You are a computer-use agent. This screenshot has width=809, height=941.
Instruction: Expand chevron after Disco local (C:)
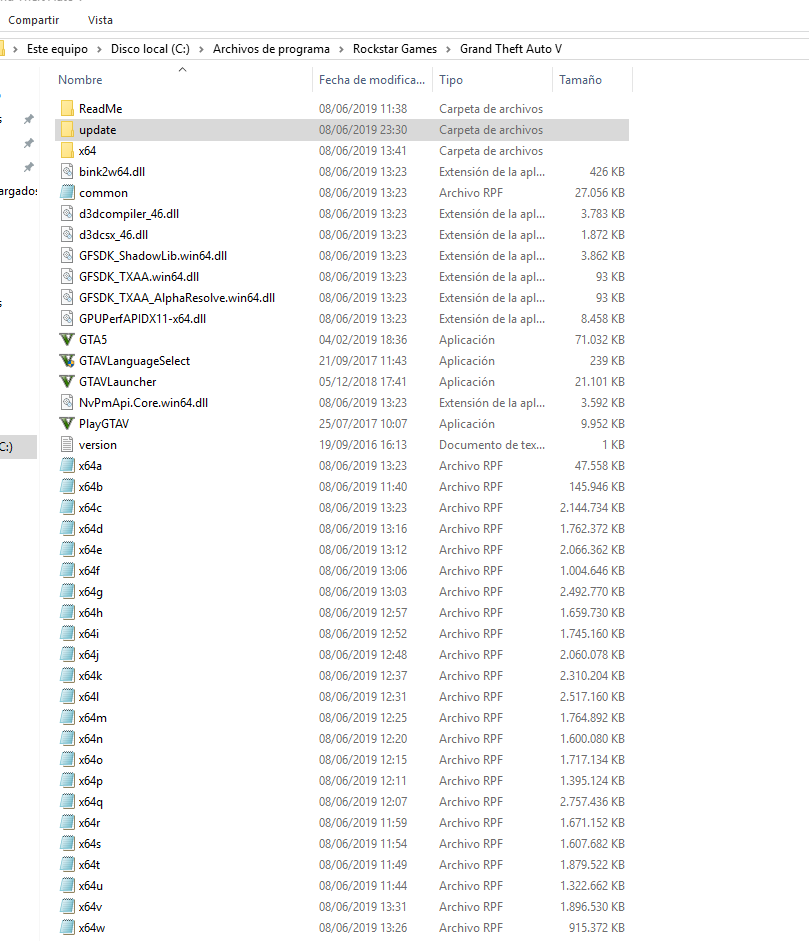[x=201, y=49]
